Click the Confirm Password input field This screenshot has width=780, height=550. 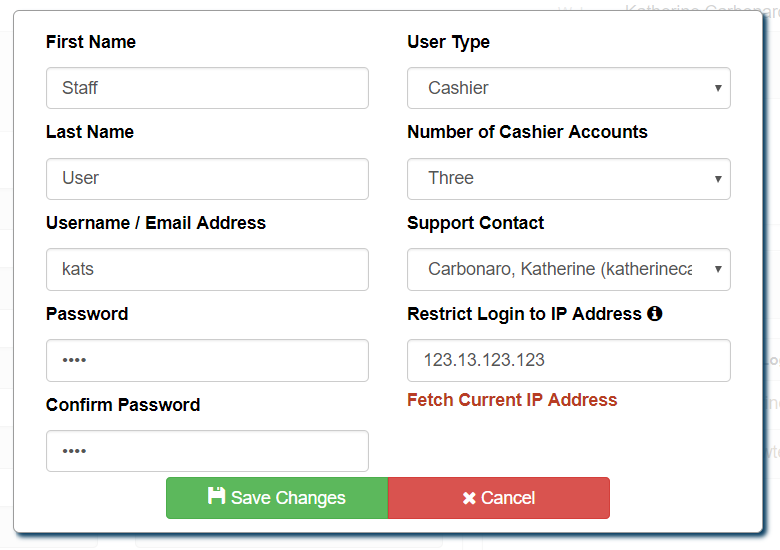click(x=207, y=451)
